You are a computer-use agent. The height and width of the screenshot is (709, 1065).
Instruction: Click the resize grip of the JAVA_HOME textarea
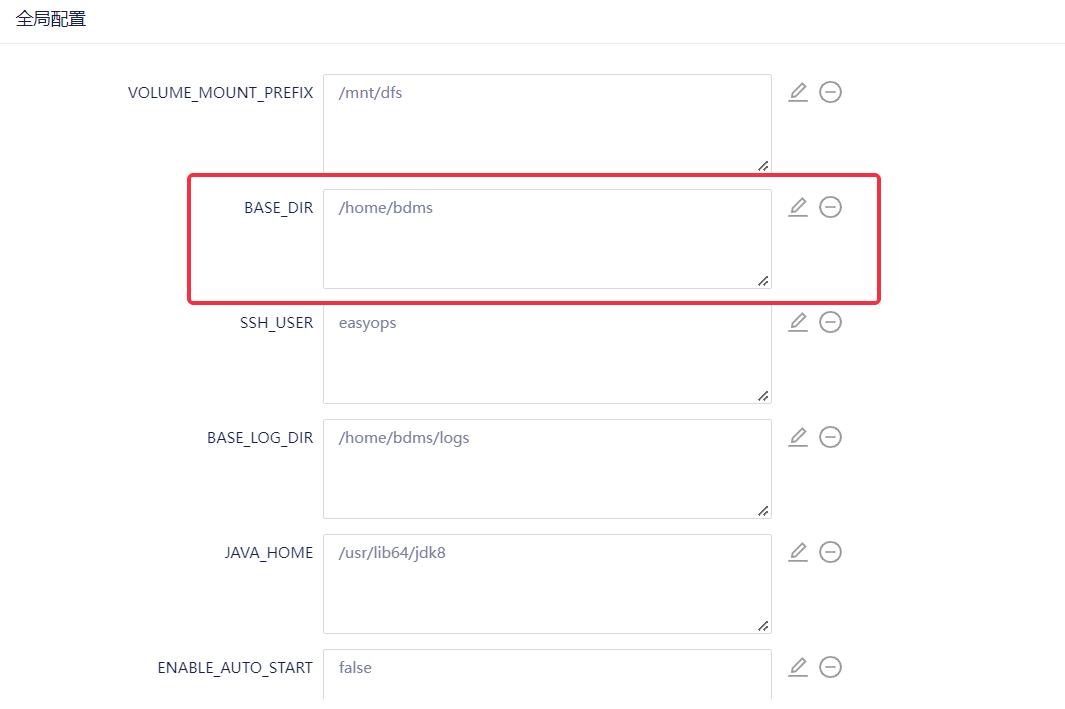point(763,626)
